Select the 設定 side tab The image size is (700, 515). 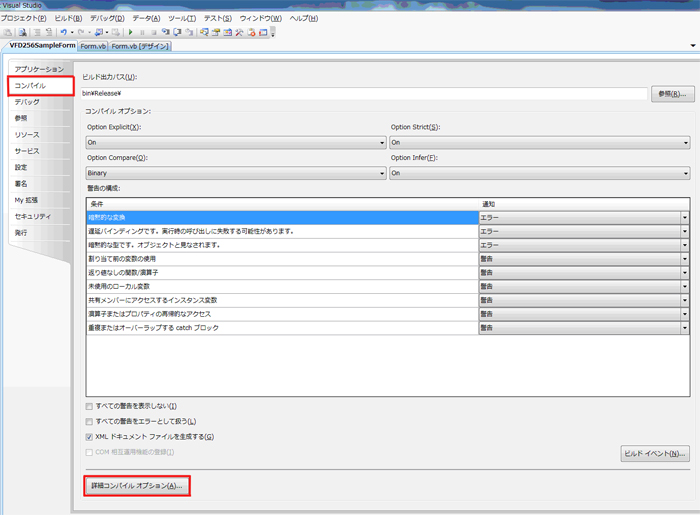pos(39,167)
